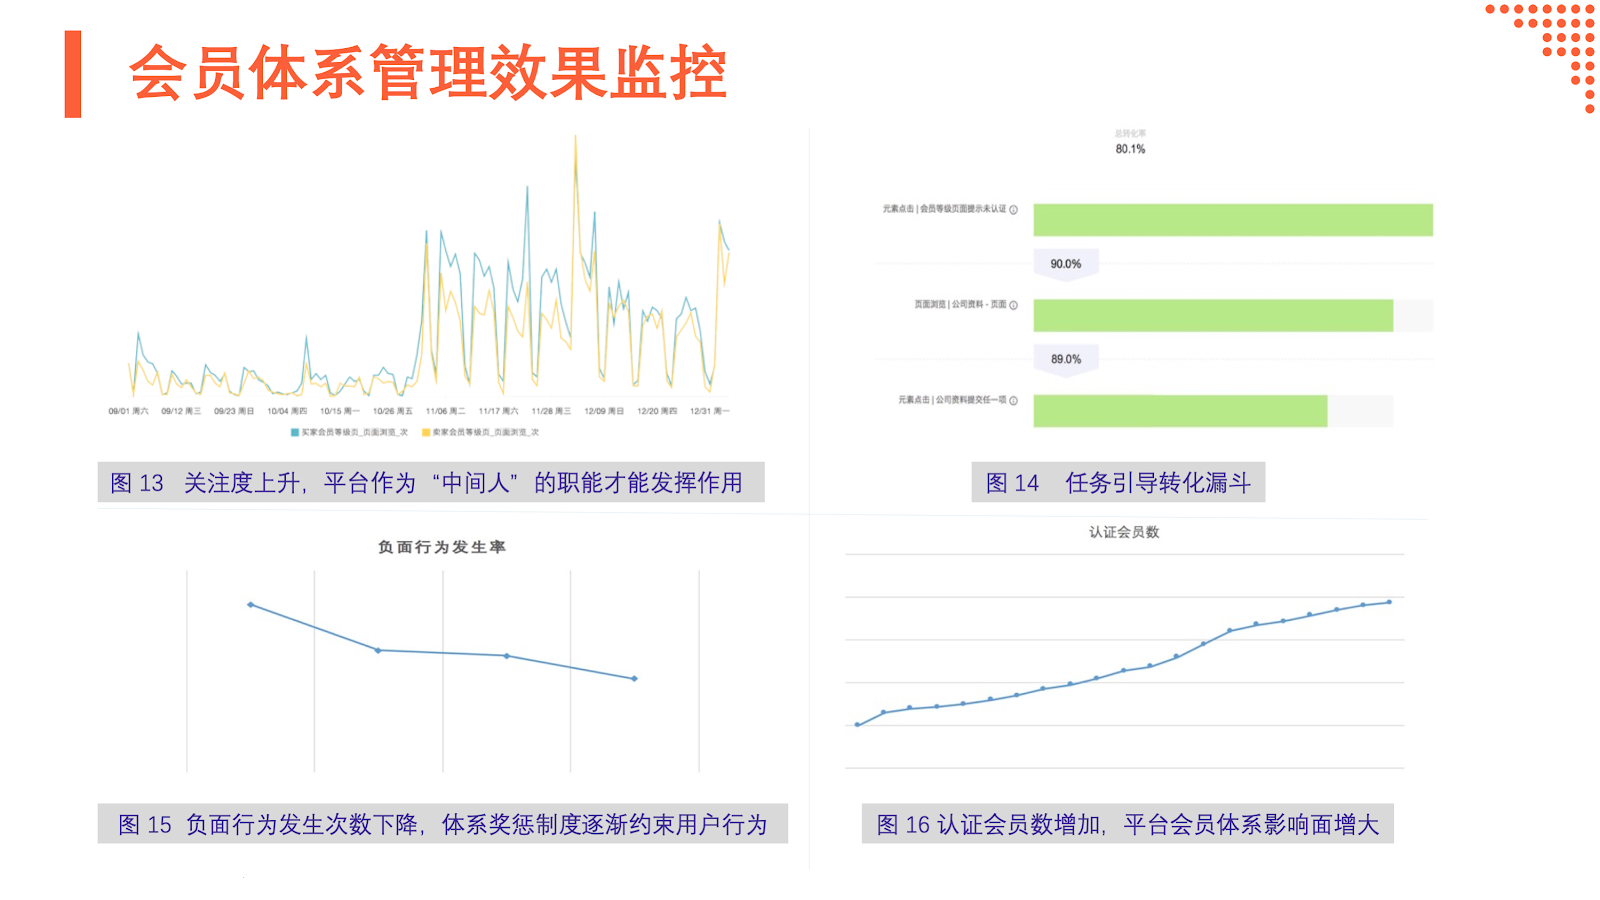Expand the 90.0% conversion step arrow
Screen dimensions: 1600x900
pyautogui.click(x=1067, y=264)
